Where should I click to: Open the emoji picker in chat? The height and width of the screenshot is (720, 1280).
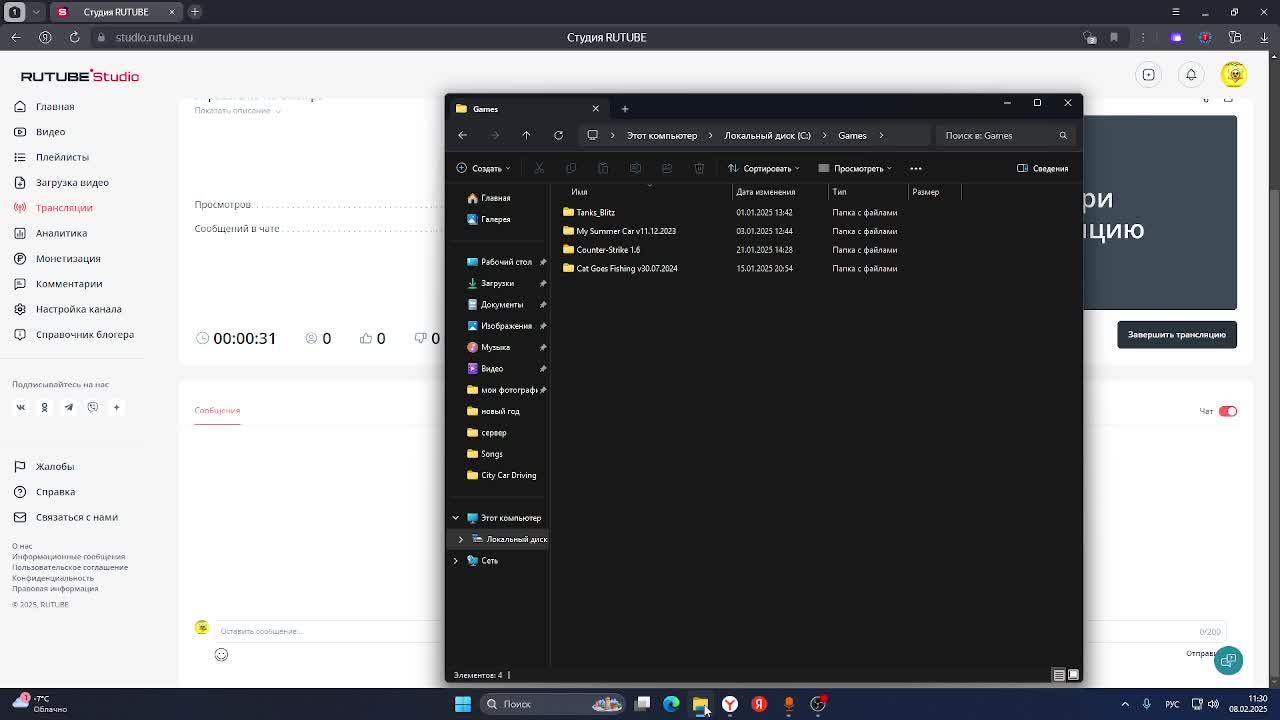pos(221,654)
